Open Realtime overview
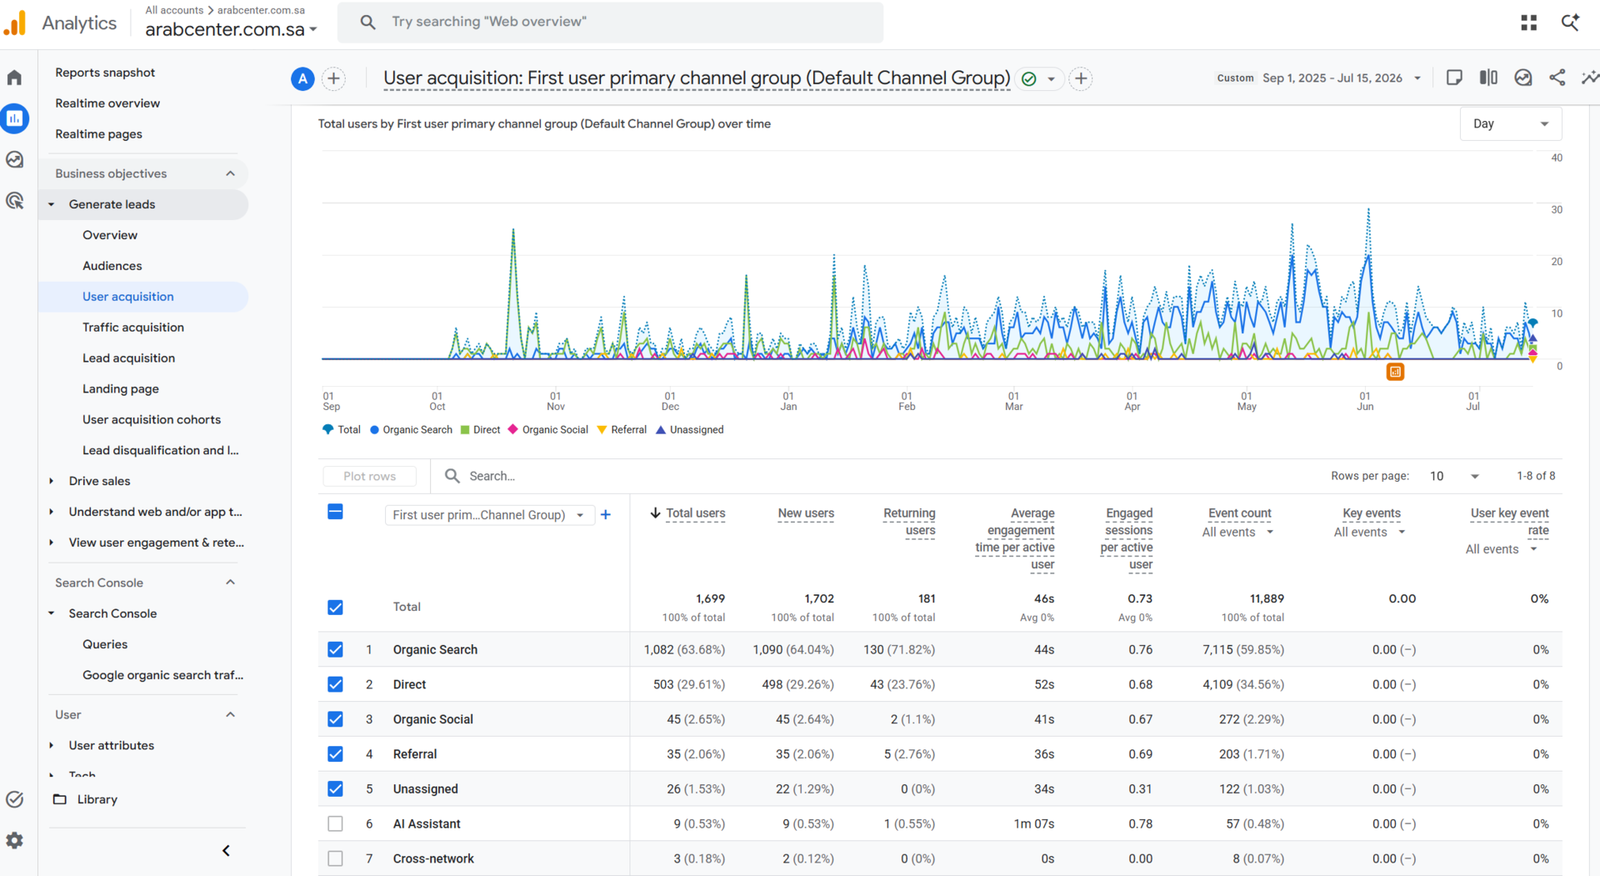The height and width of the screenshot is (876, 1600). pos(108,103)
